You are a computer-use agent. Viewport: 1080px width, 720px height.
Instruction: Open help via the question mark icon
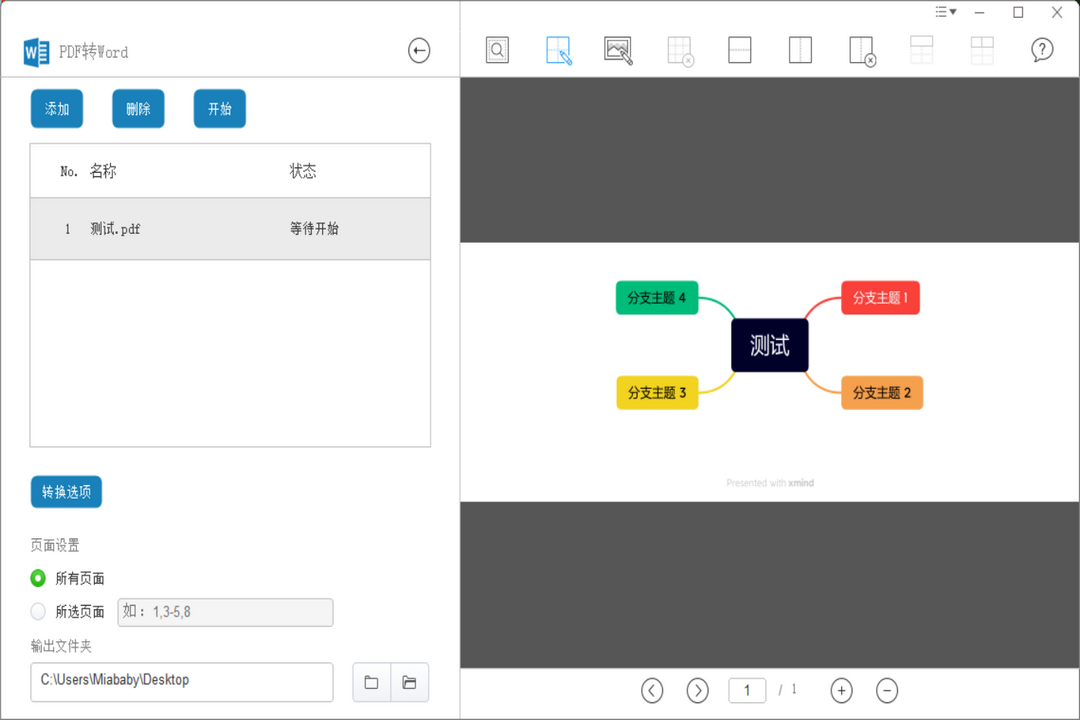1041,49
